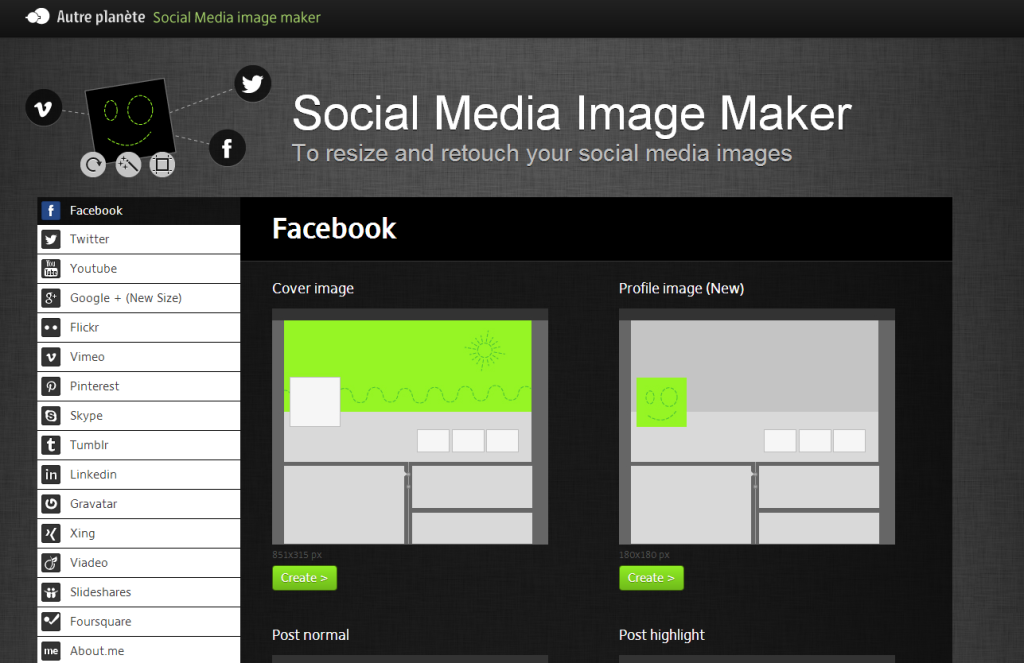Open the About.me section
1024x663 pixels.
[x=138, y=651]
